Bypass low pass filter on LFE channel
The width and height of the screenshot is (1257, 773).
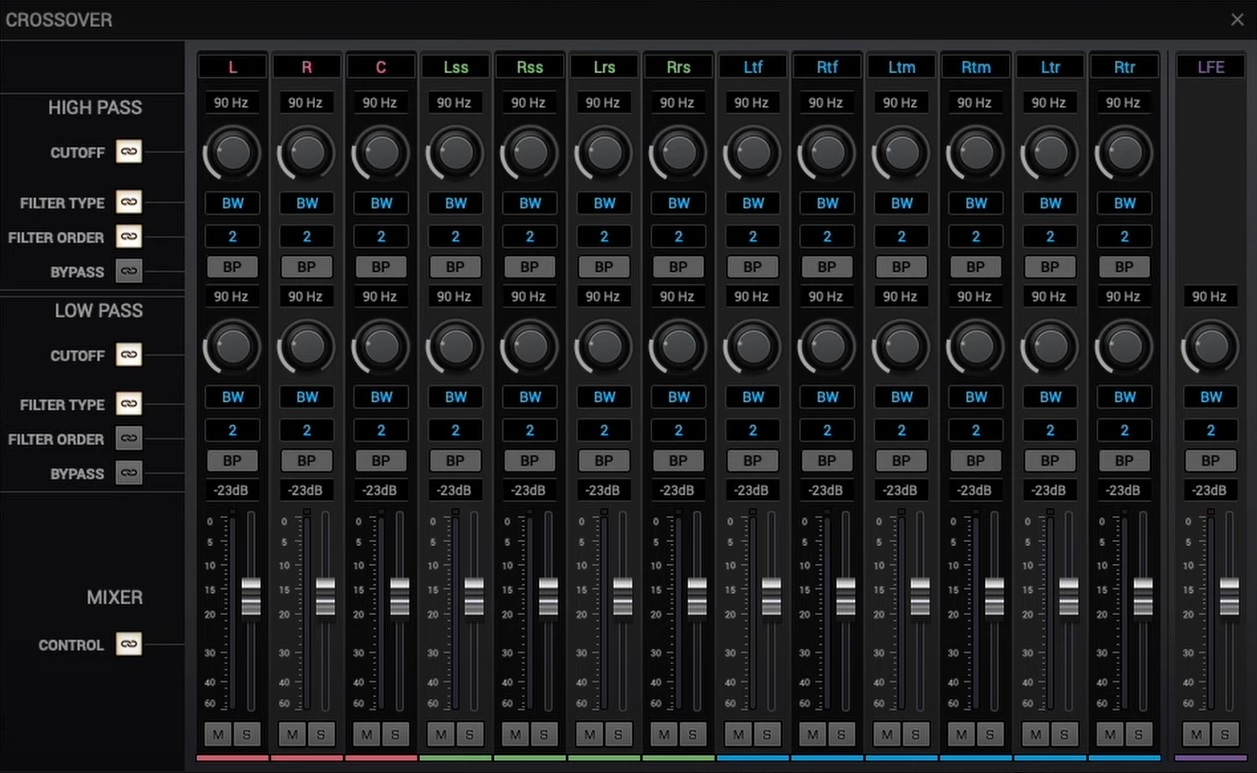click(x=1211, y=461)
